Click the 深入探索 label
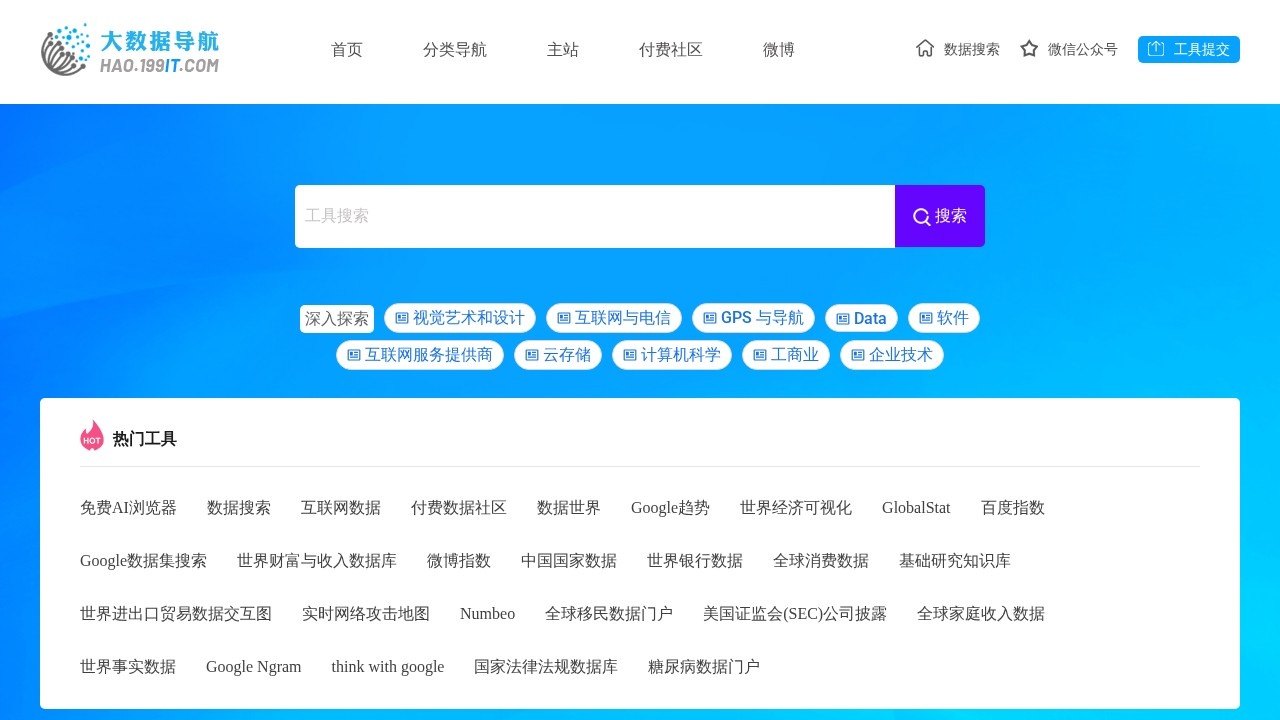This screenshot has height=720, width=1280. [x=337, y=319]
